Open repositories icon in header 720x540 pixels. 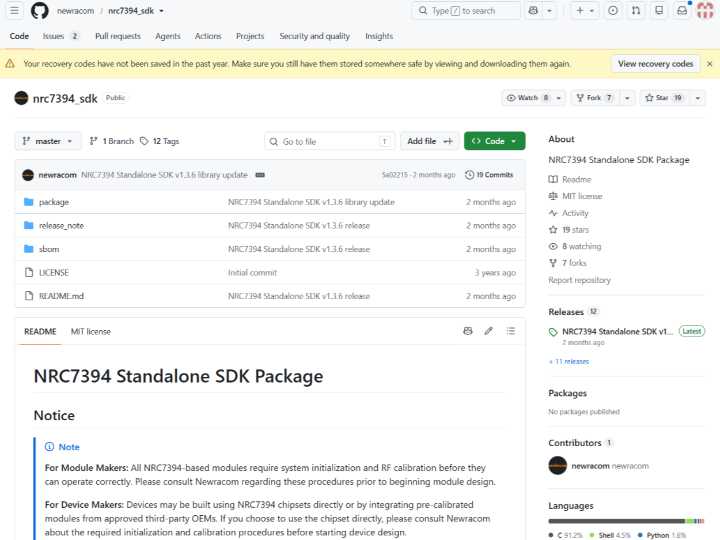[659, 10]
